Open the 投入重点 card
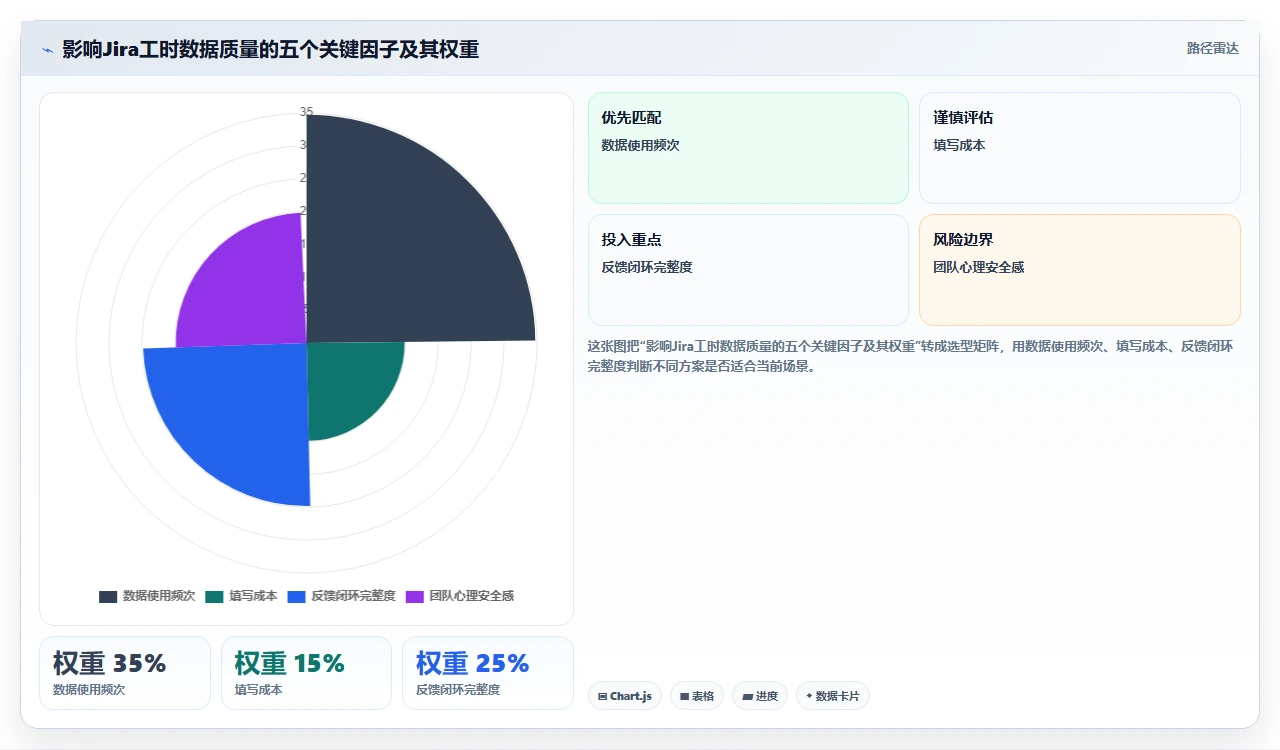Viewport: 1280px width, 750px height. point(748,270)
